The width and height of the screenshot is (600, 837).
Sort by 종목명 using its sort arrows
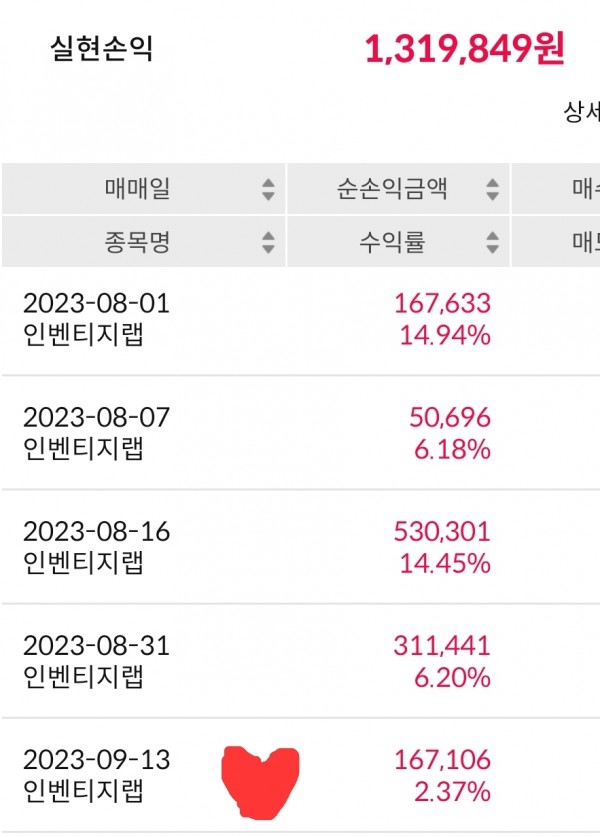coord(268,242)
